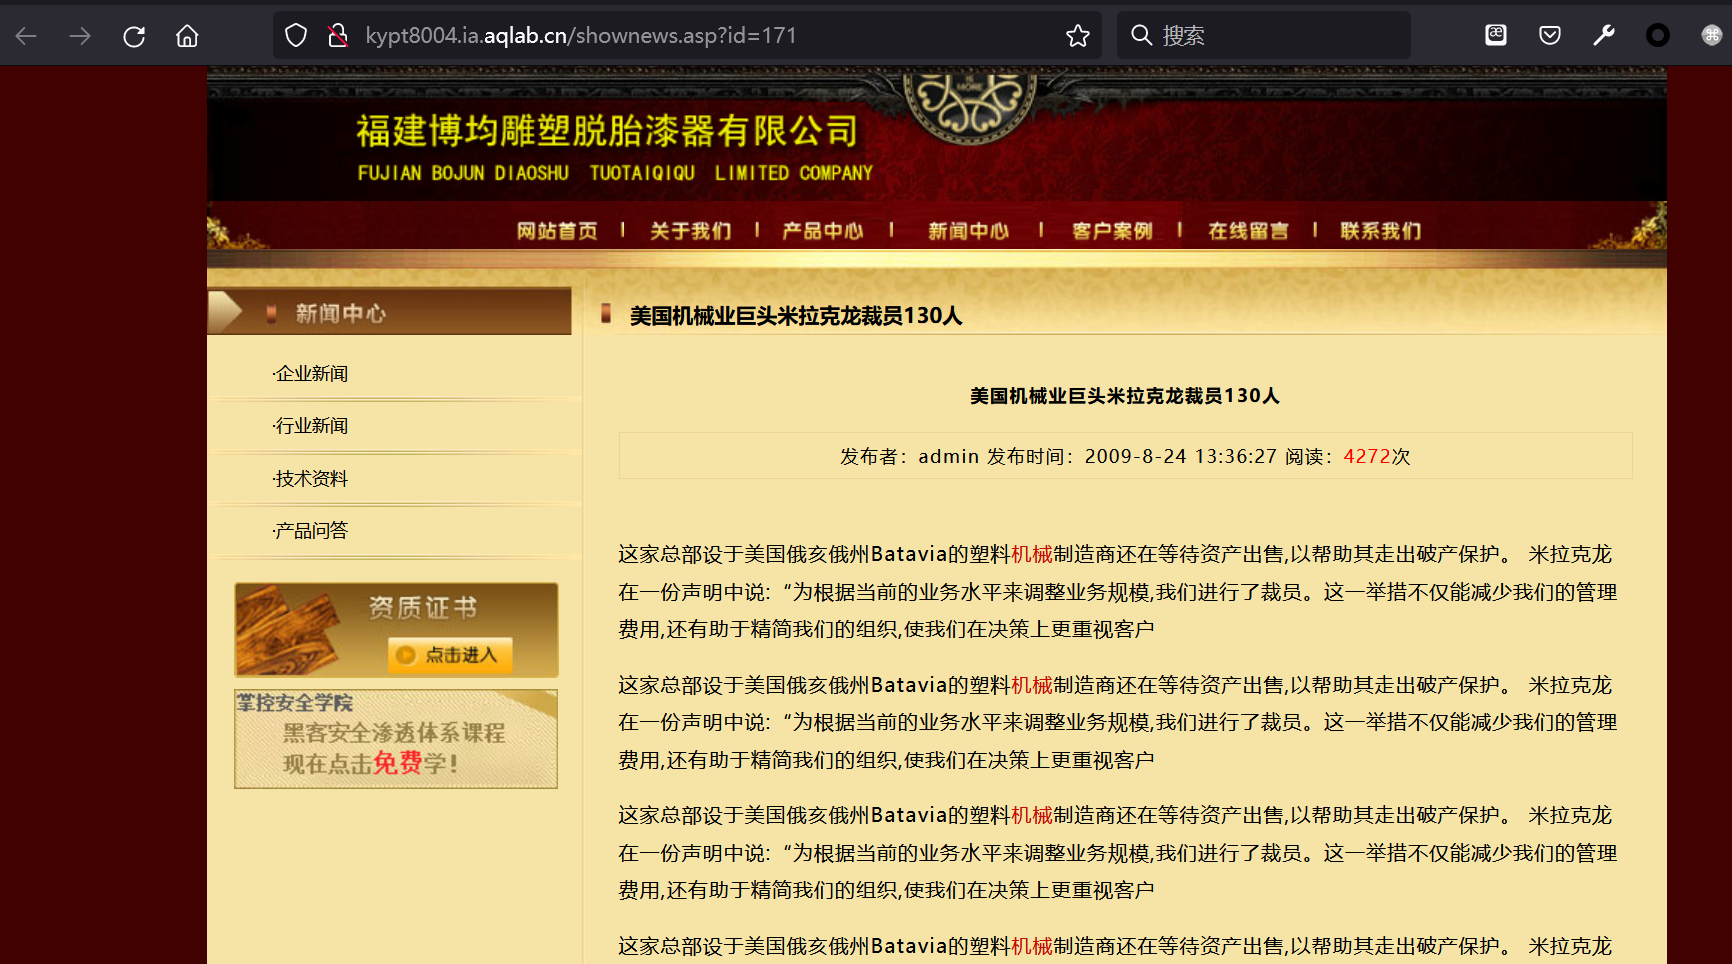Image resolution: width=1732 pixels, height=964 pixels.
Task: Click the magnifier icon in search box
Action: [x=1141, y=36]
